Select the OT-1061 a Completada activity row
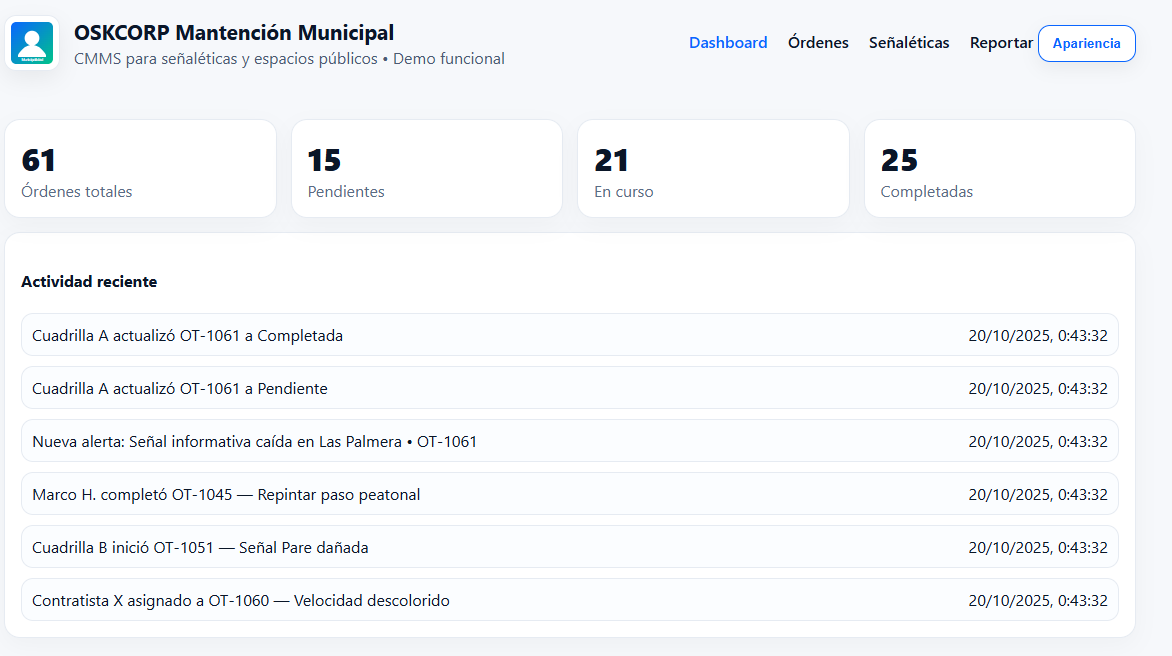The height and width of the screenshot is (656, 1172). click(569, 335)
